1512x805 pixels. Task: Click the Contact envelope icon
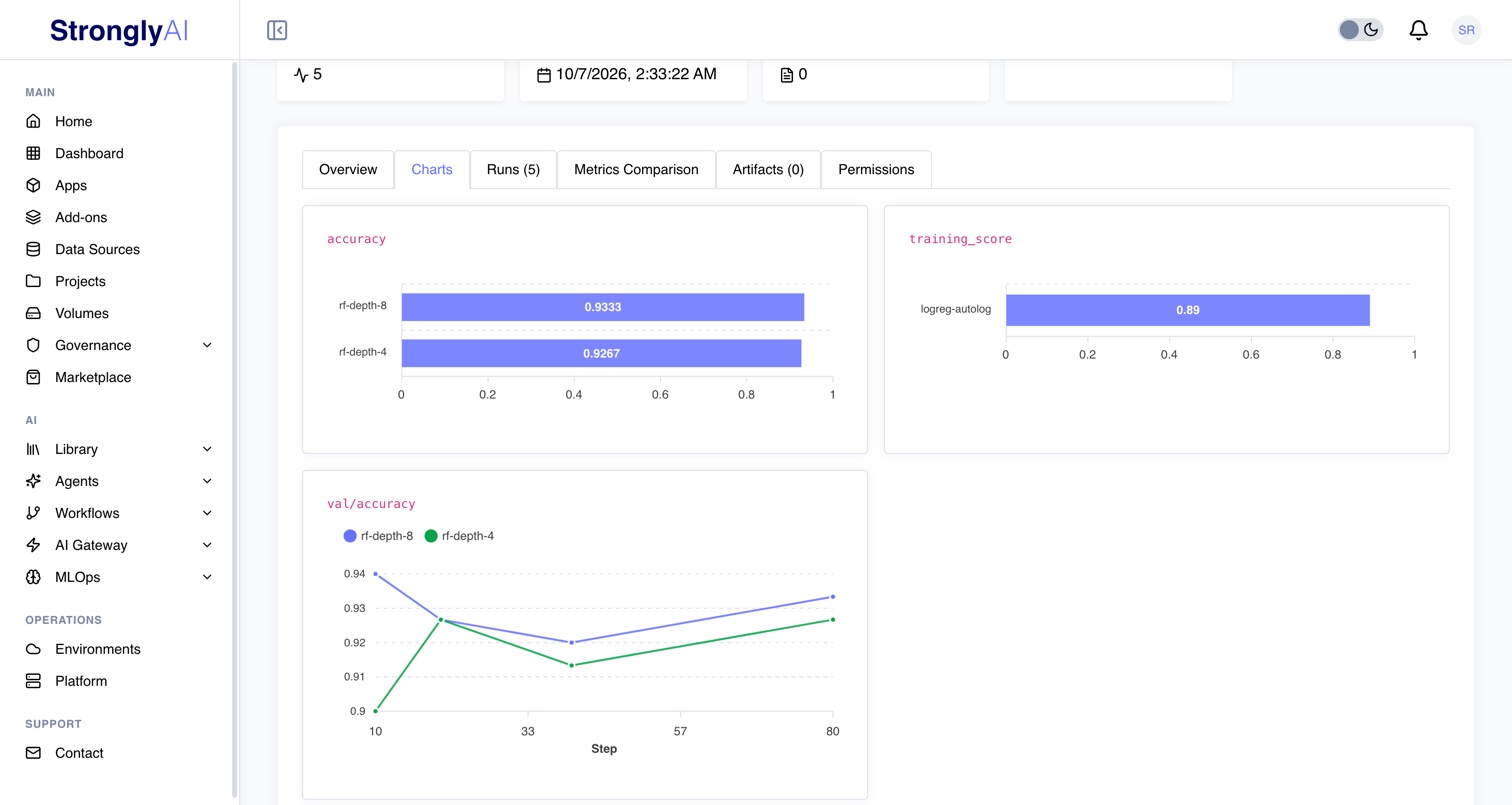click(x=33, y=753)
